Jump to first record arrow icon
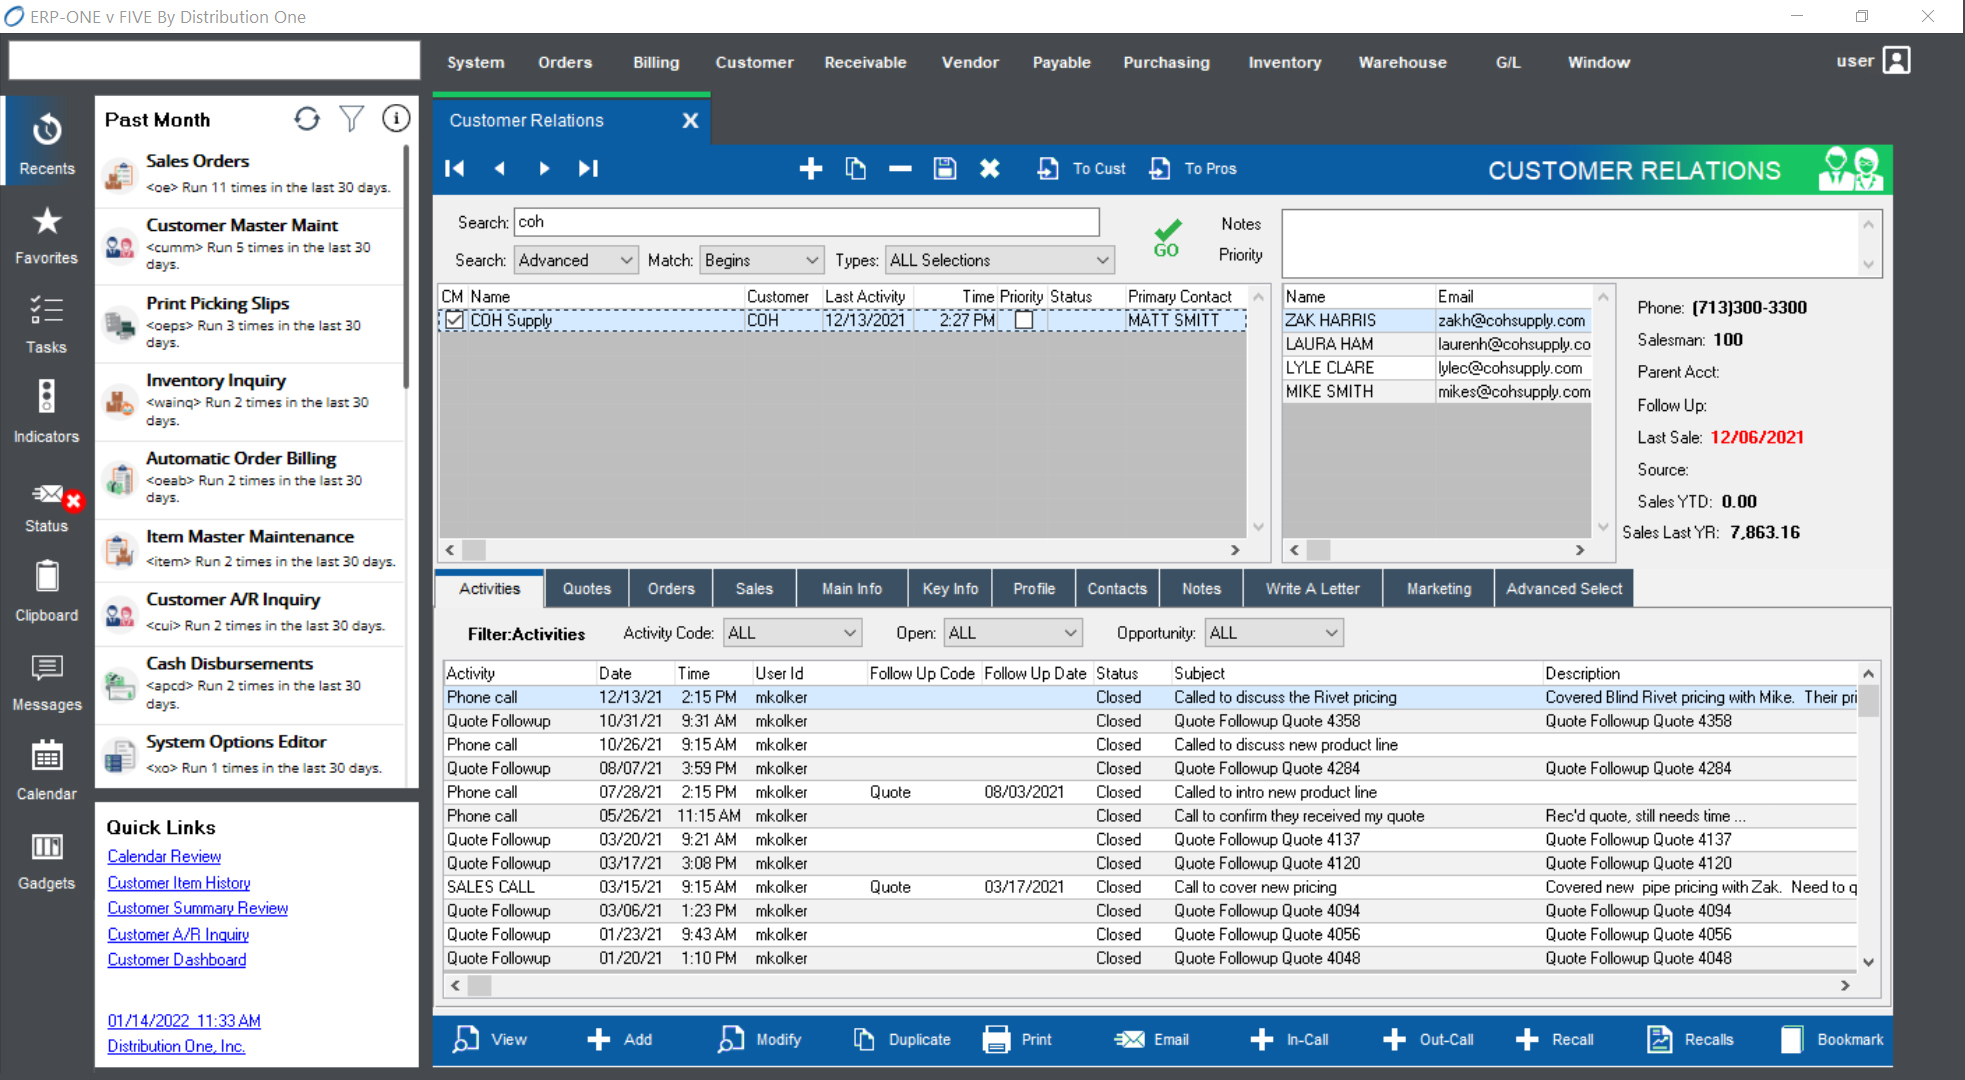The width and height of the screenshot is (1965, 1080). click(x=455, y=169)
